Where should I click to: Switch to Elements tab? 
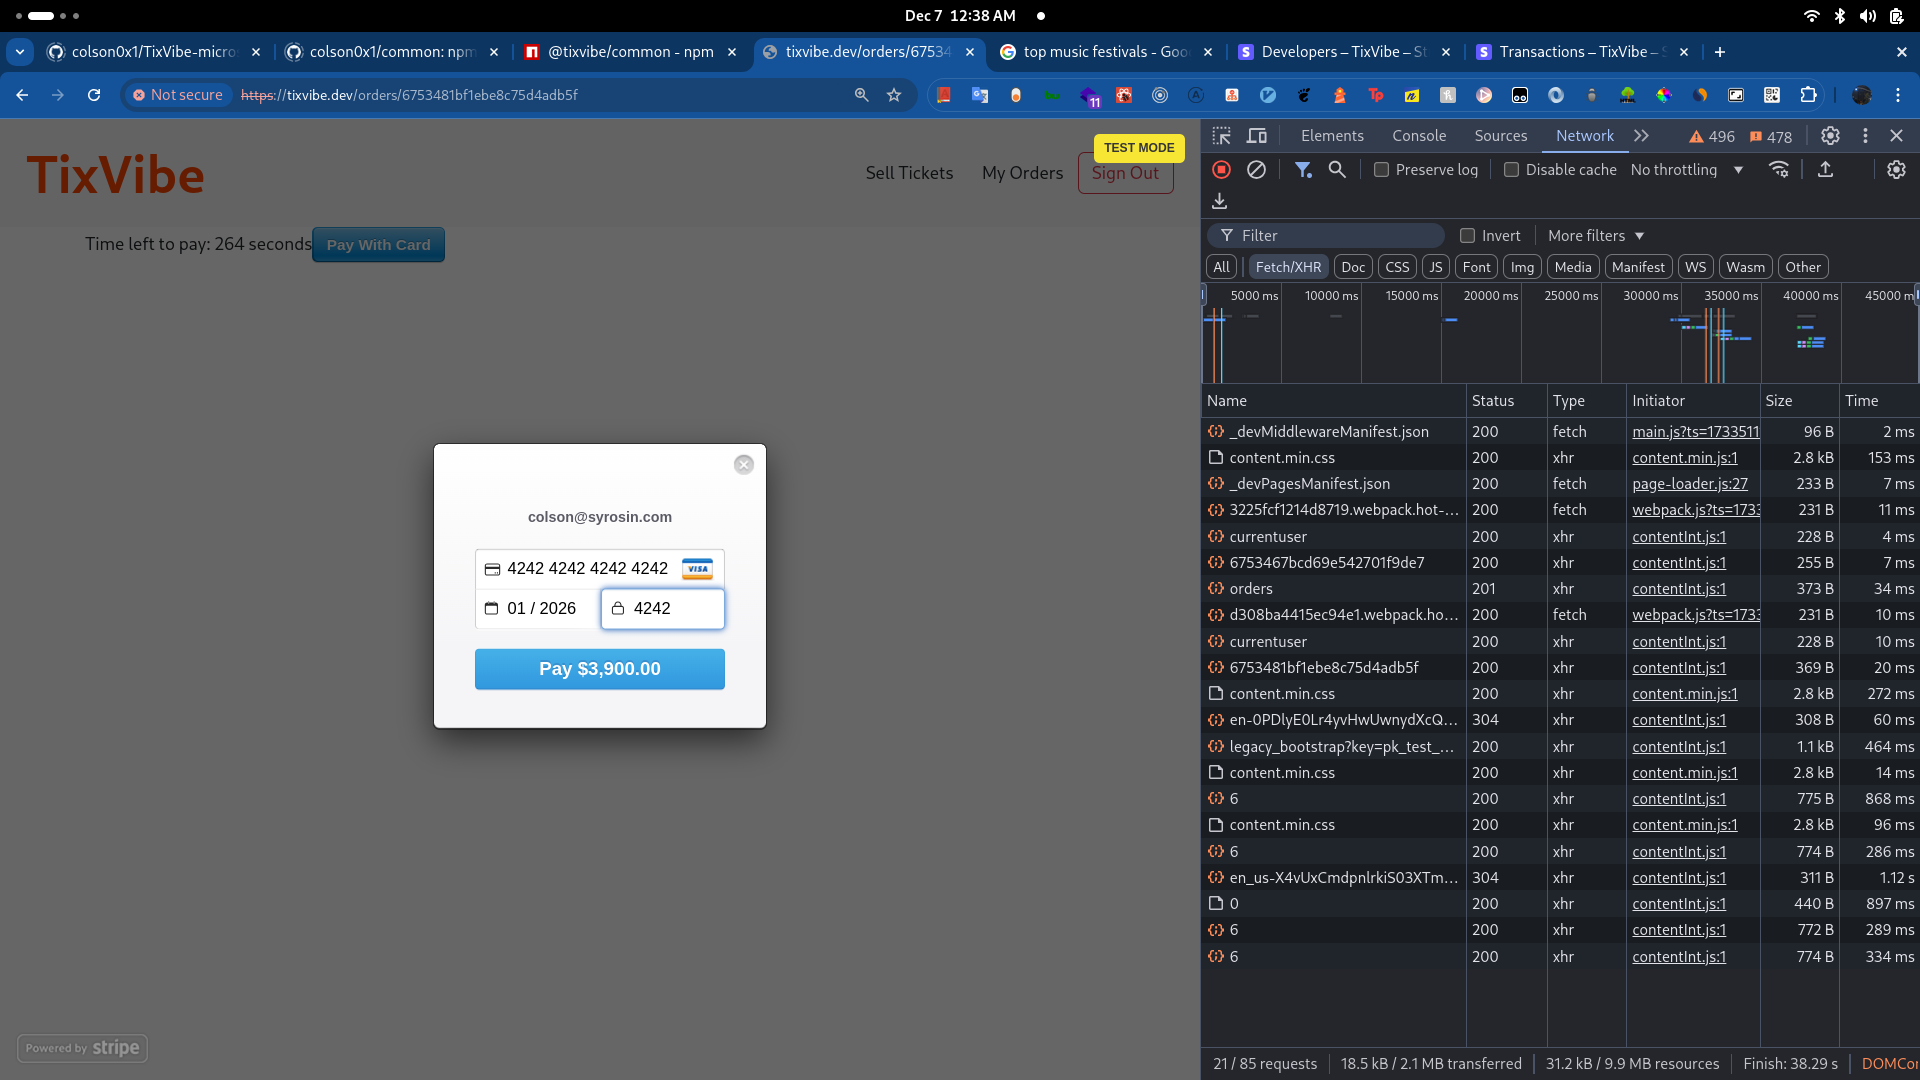click(1332, 136)
